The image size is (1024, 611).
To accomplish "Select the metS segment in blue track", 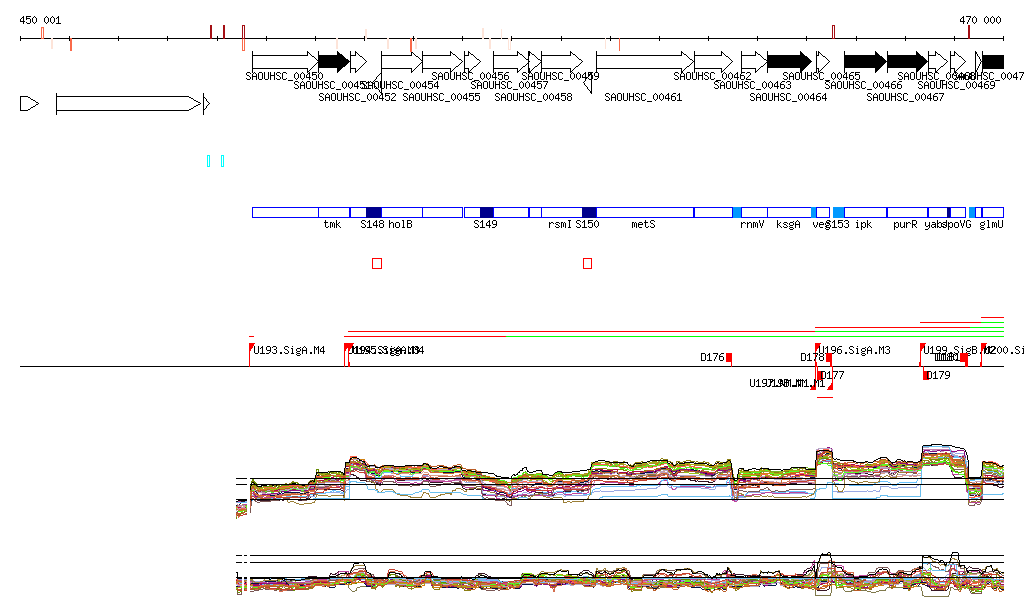I will 645,213.
